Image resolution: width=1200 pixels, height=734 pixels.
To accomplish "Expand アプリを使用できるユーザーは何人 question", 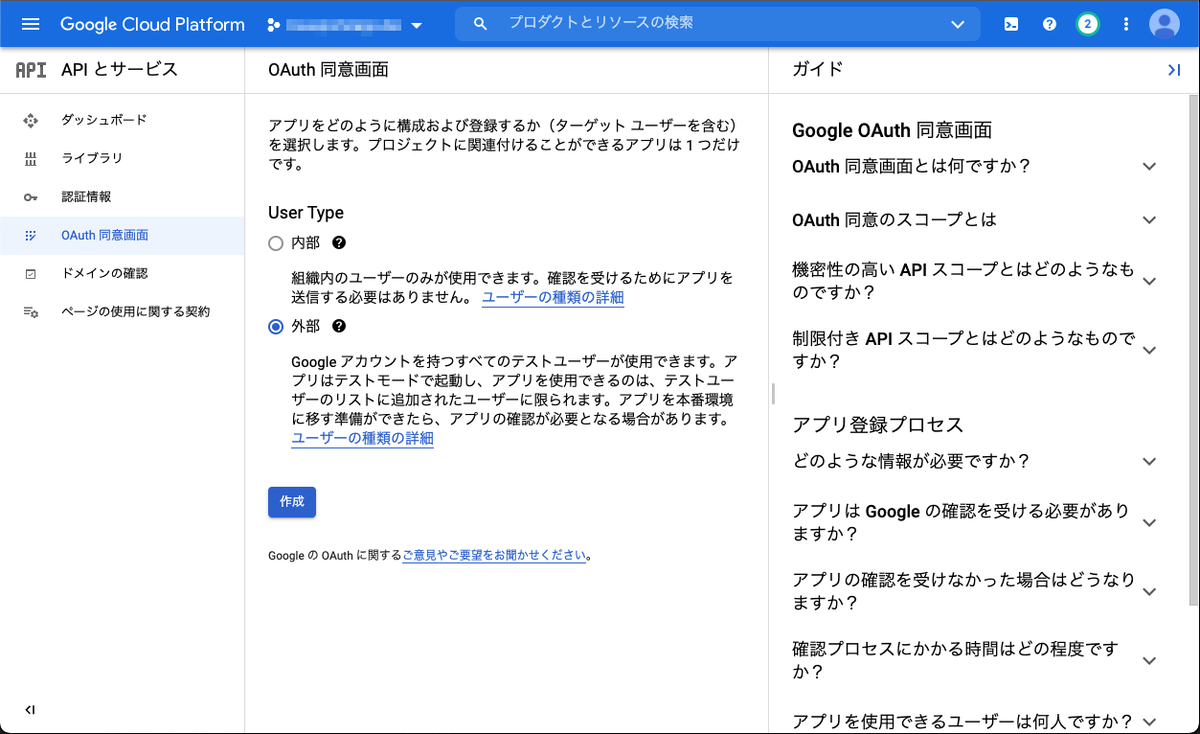I will pyautogui.click(x=1149, y=721).
